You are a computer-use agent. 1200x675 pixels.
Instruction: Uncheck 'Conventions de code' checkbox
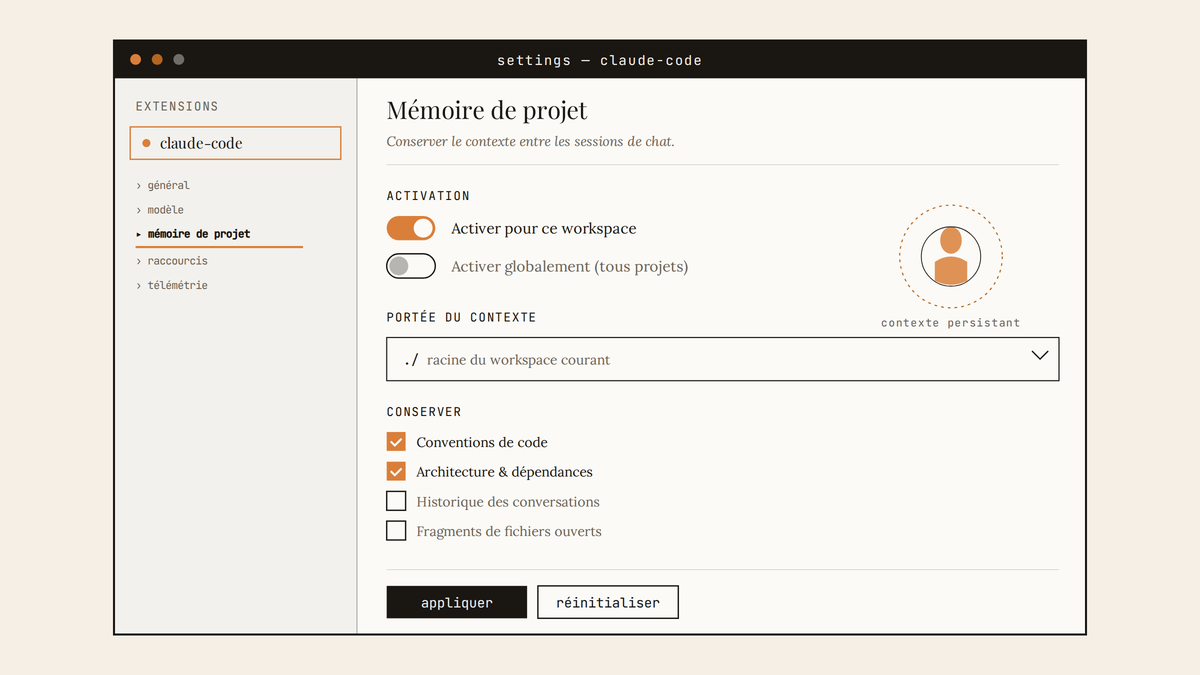pos(396,442)
